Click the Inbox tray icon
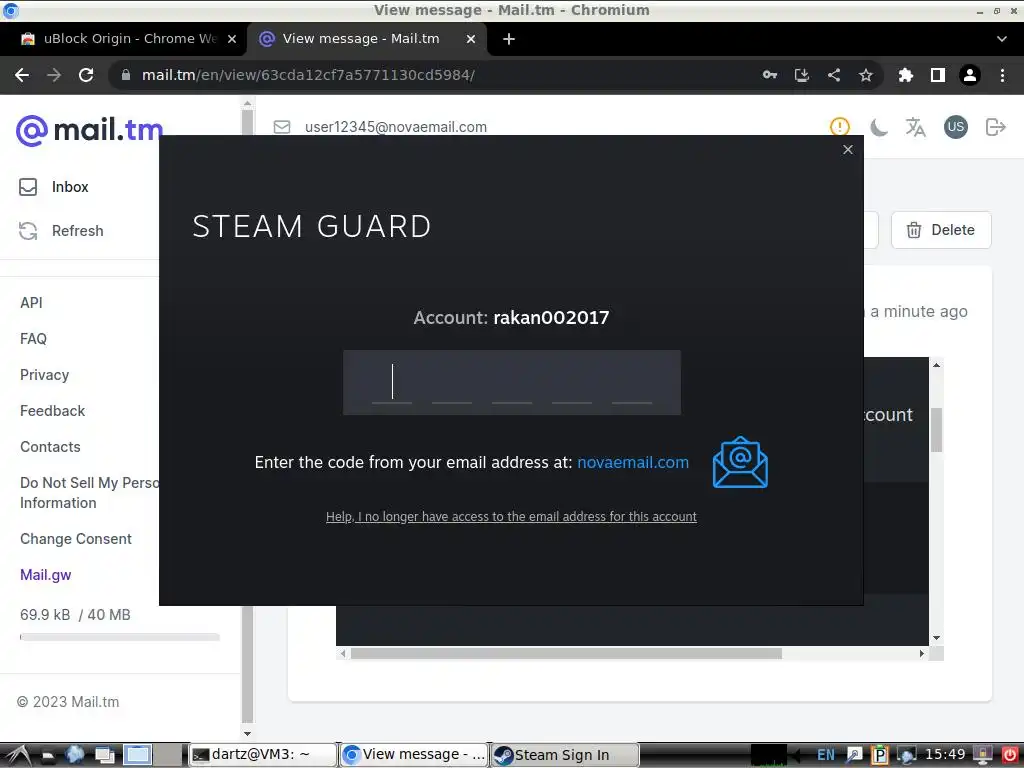The image size is (1024, 768). click(x=28, y=187)
